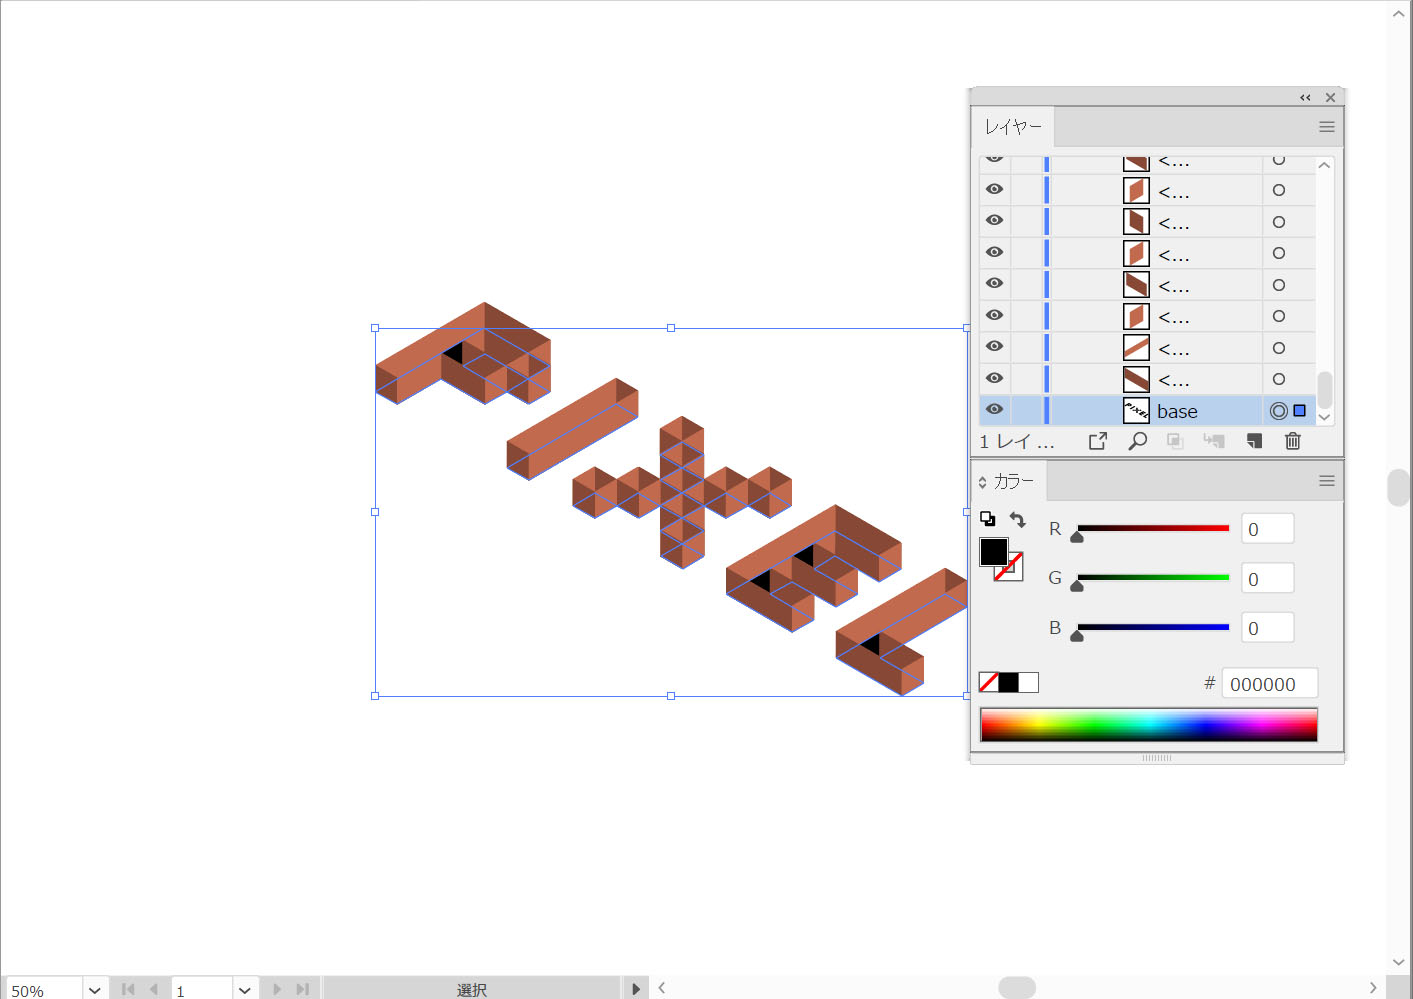Viewport: 1413px width, 999px height.
Task: Click the Locate Object magnifier icon
Action: 1137,441
